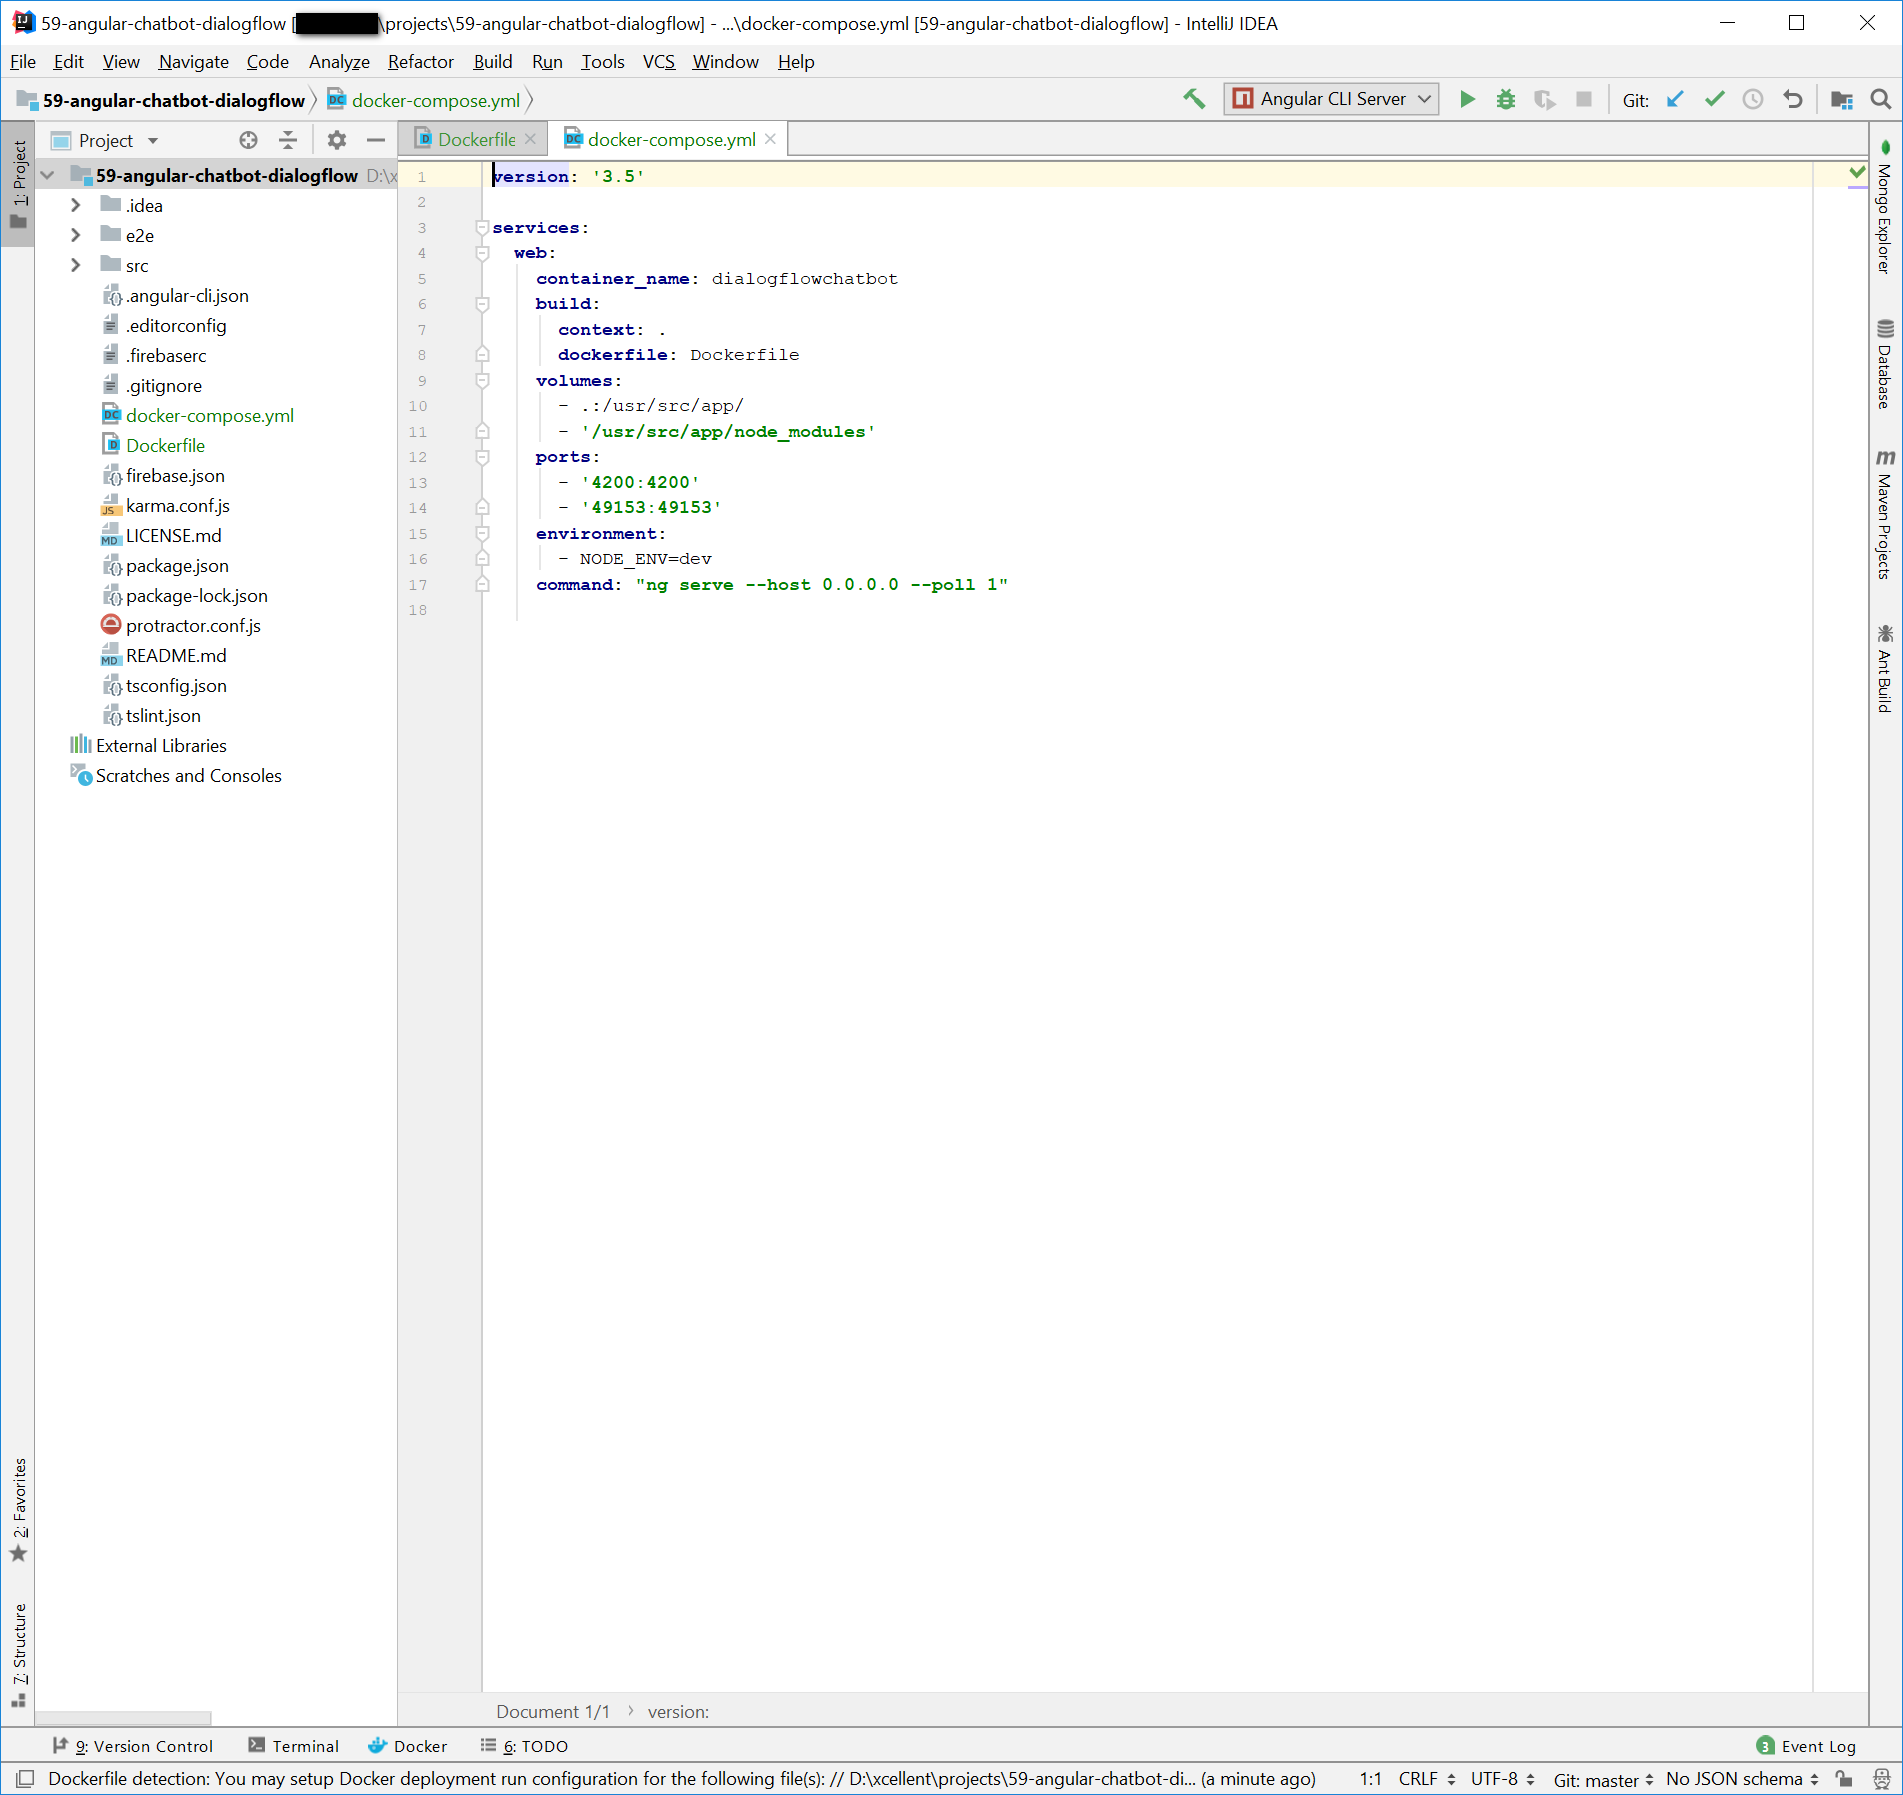Open the Terminal tool window
This screenshot has width=1903, height=1795.
point(294,1746)
